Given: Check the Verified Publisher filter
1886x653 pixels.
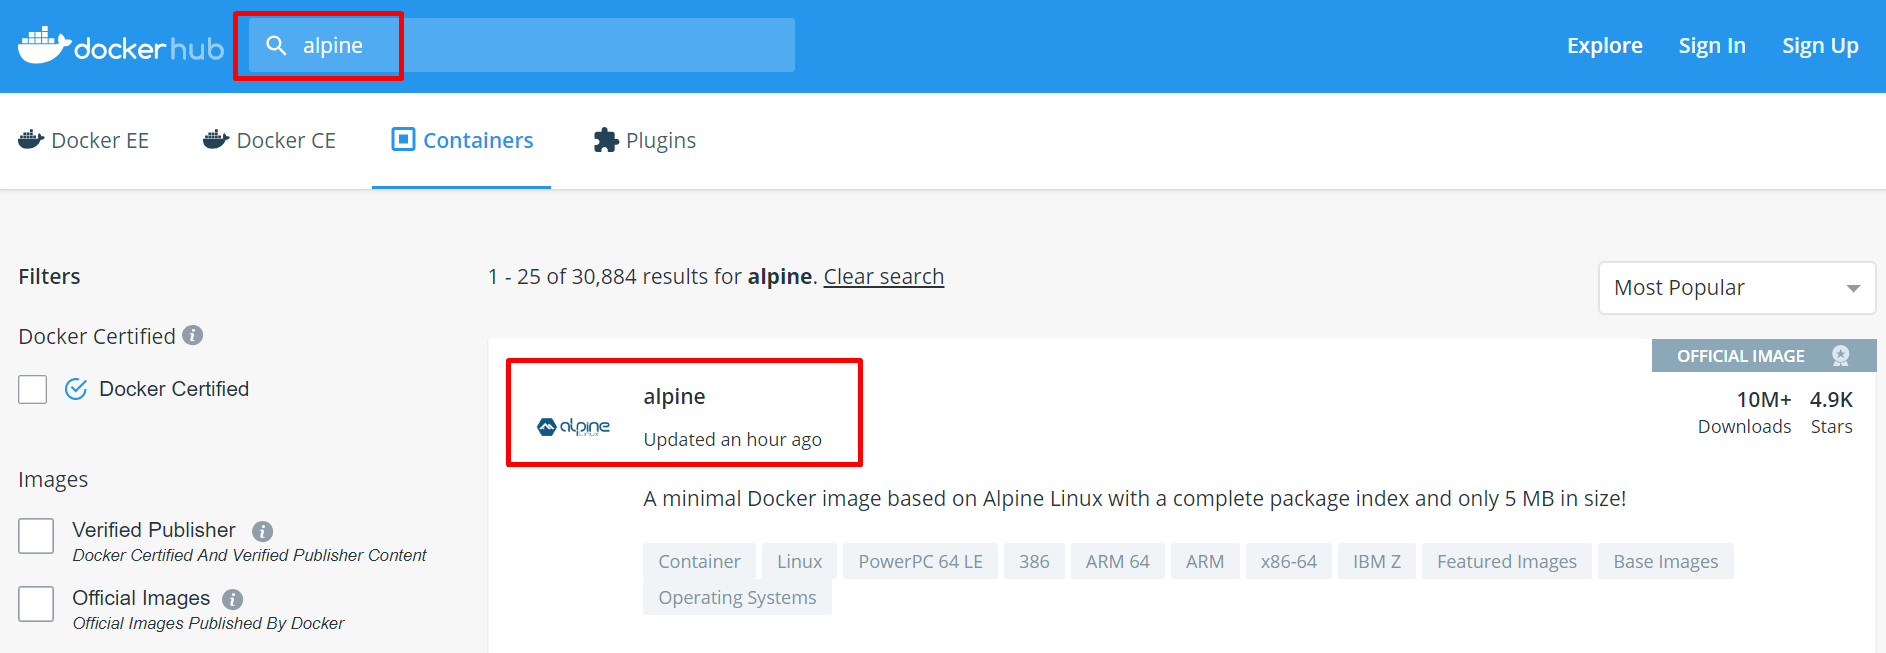Looking at the screenshot, I should [36, 536].
